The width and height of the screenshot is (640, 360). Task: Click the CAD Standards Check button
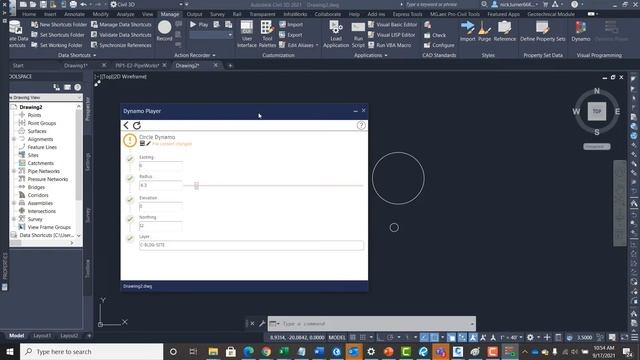435,35
